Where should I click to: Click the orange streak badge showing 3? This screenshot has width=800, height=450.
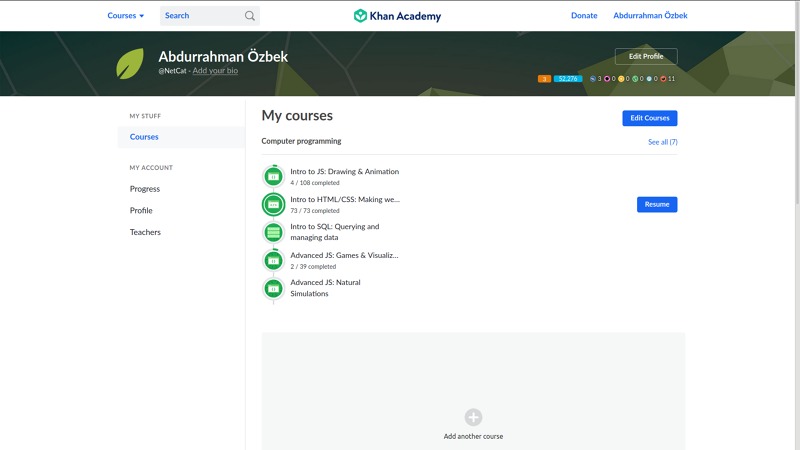[x=544, y=79]
